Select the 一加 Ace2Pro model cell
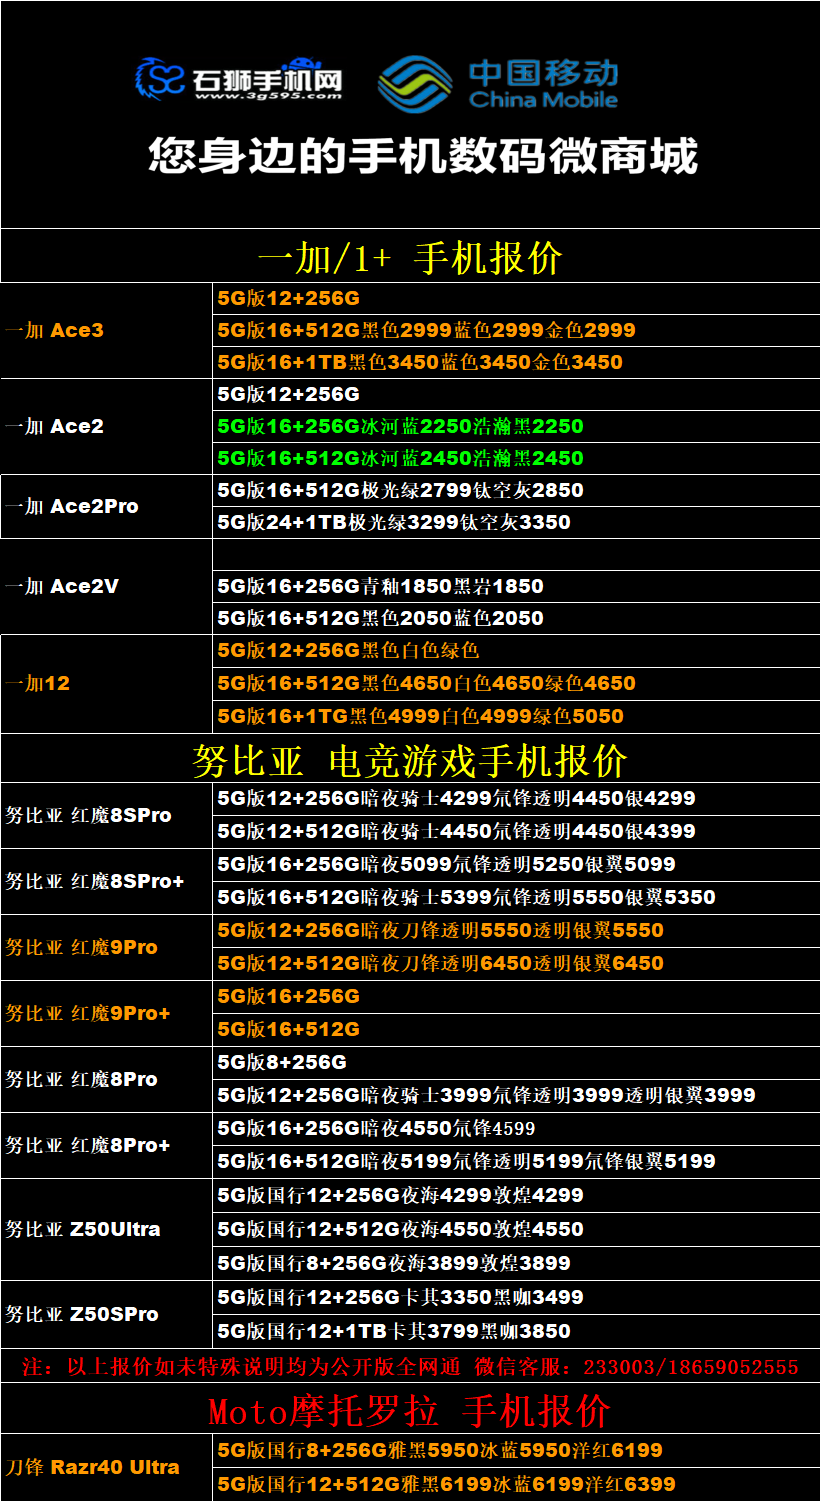The width and height of the screenshot is (821, 1502). coord(106,506)
